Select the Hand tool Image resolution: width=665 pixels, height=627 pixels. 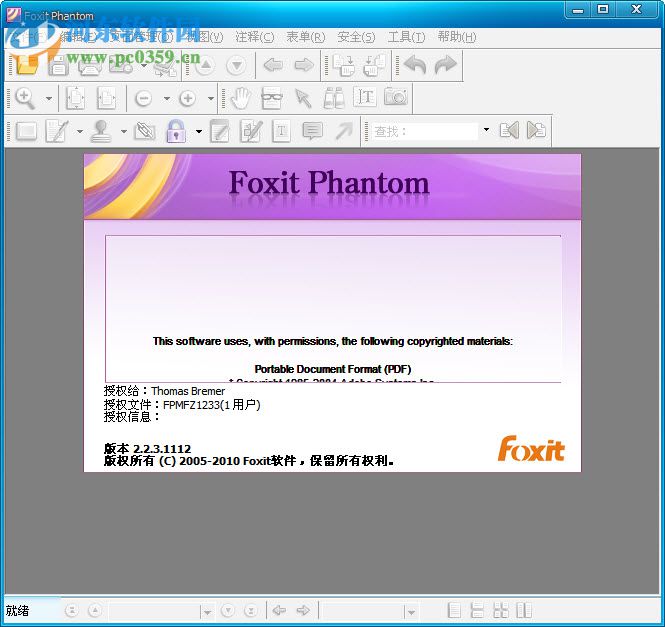(x=241, y=98)
